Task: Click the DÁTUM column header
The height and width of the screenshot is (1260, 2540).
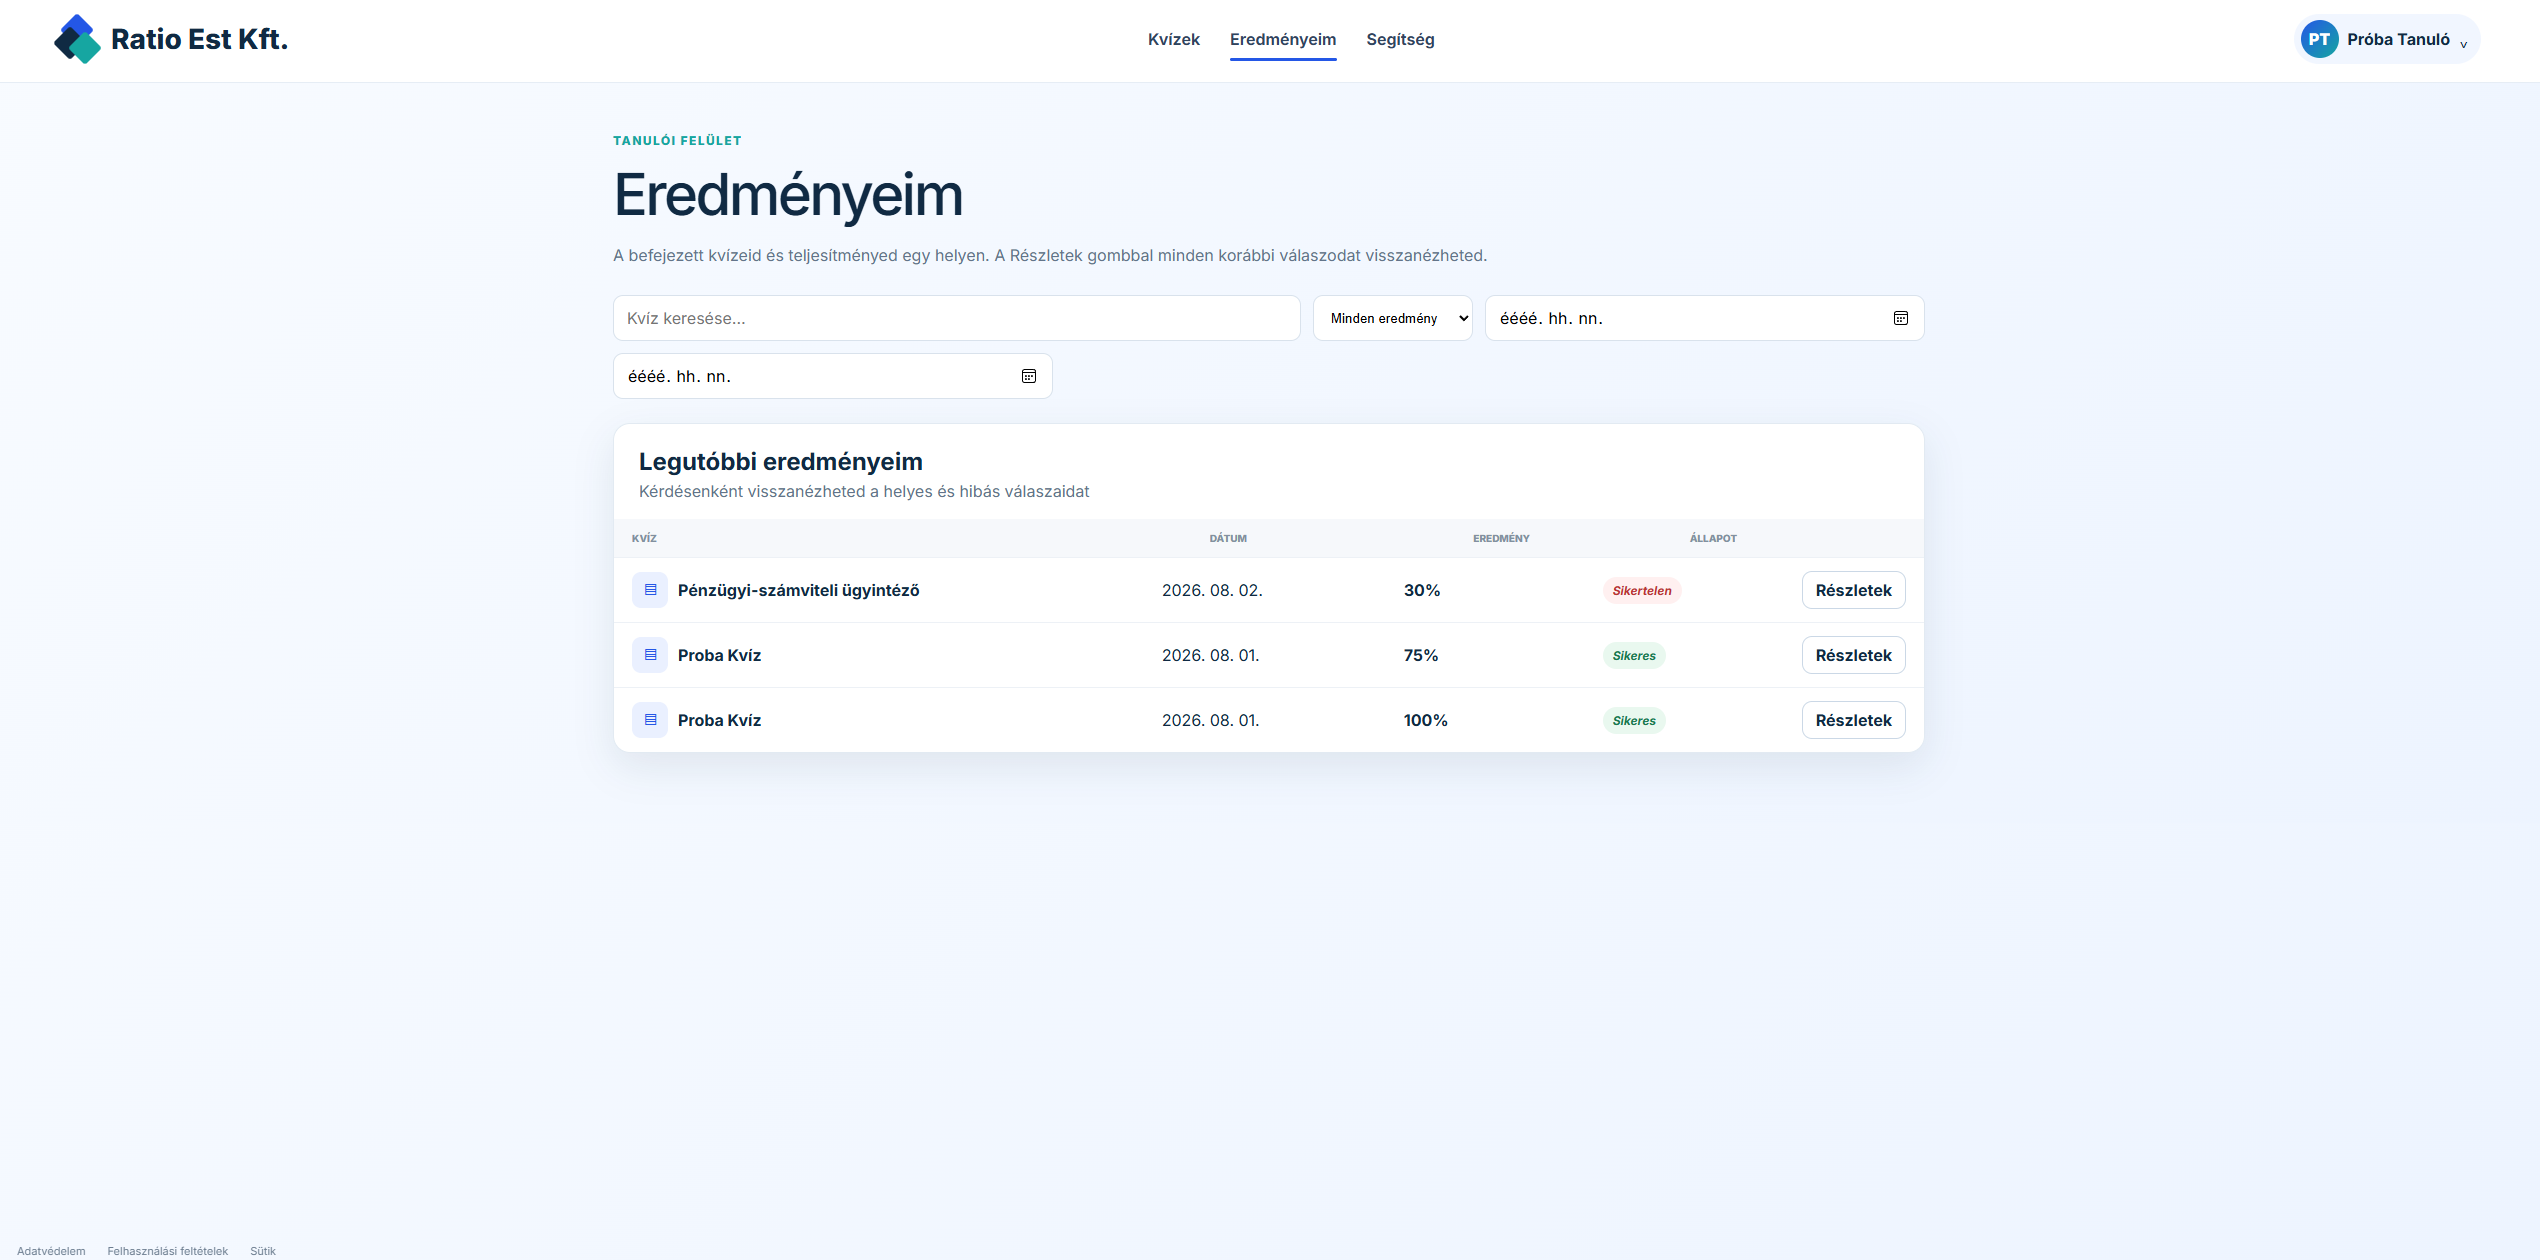Action: click(1227, 538)
